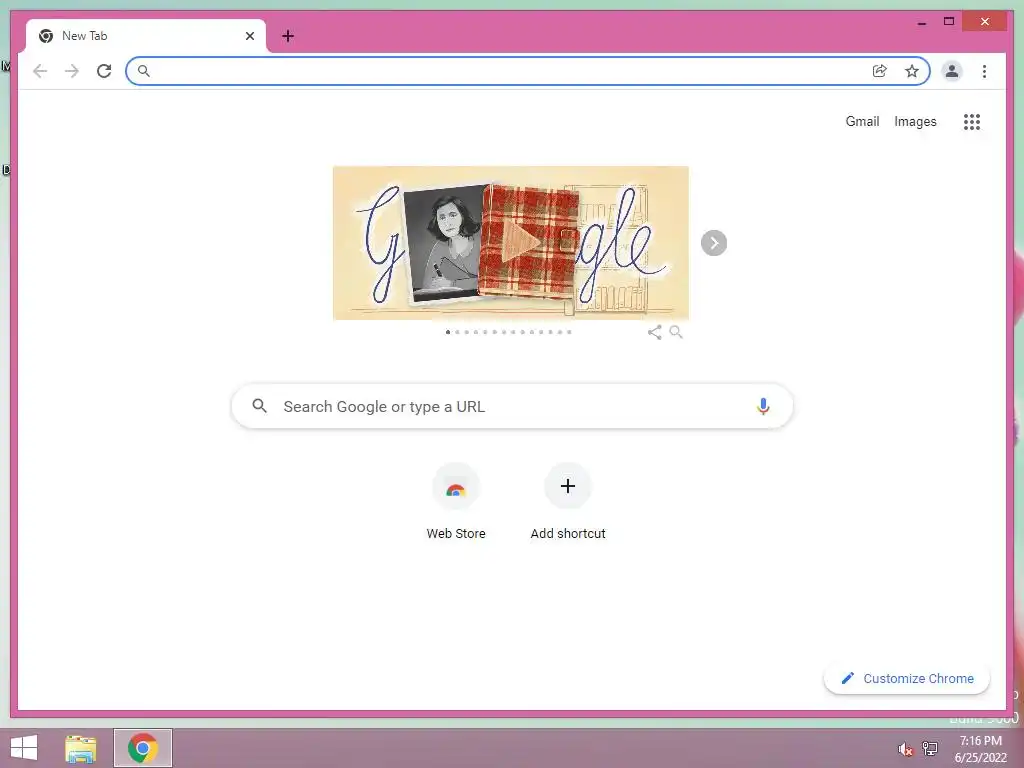Open the Web Store shortcut
This screenshot has height=768, width=1024.
tap(456, 502)
